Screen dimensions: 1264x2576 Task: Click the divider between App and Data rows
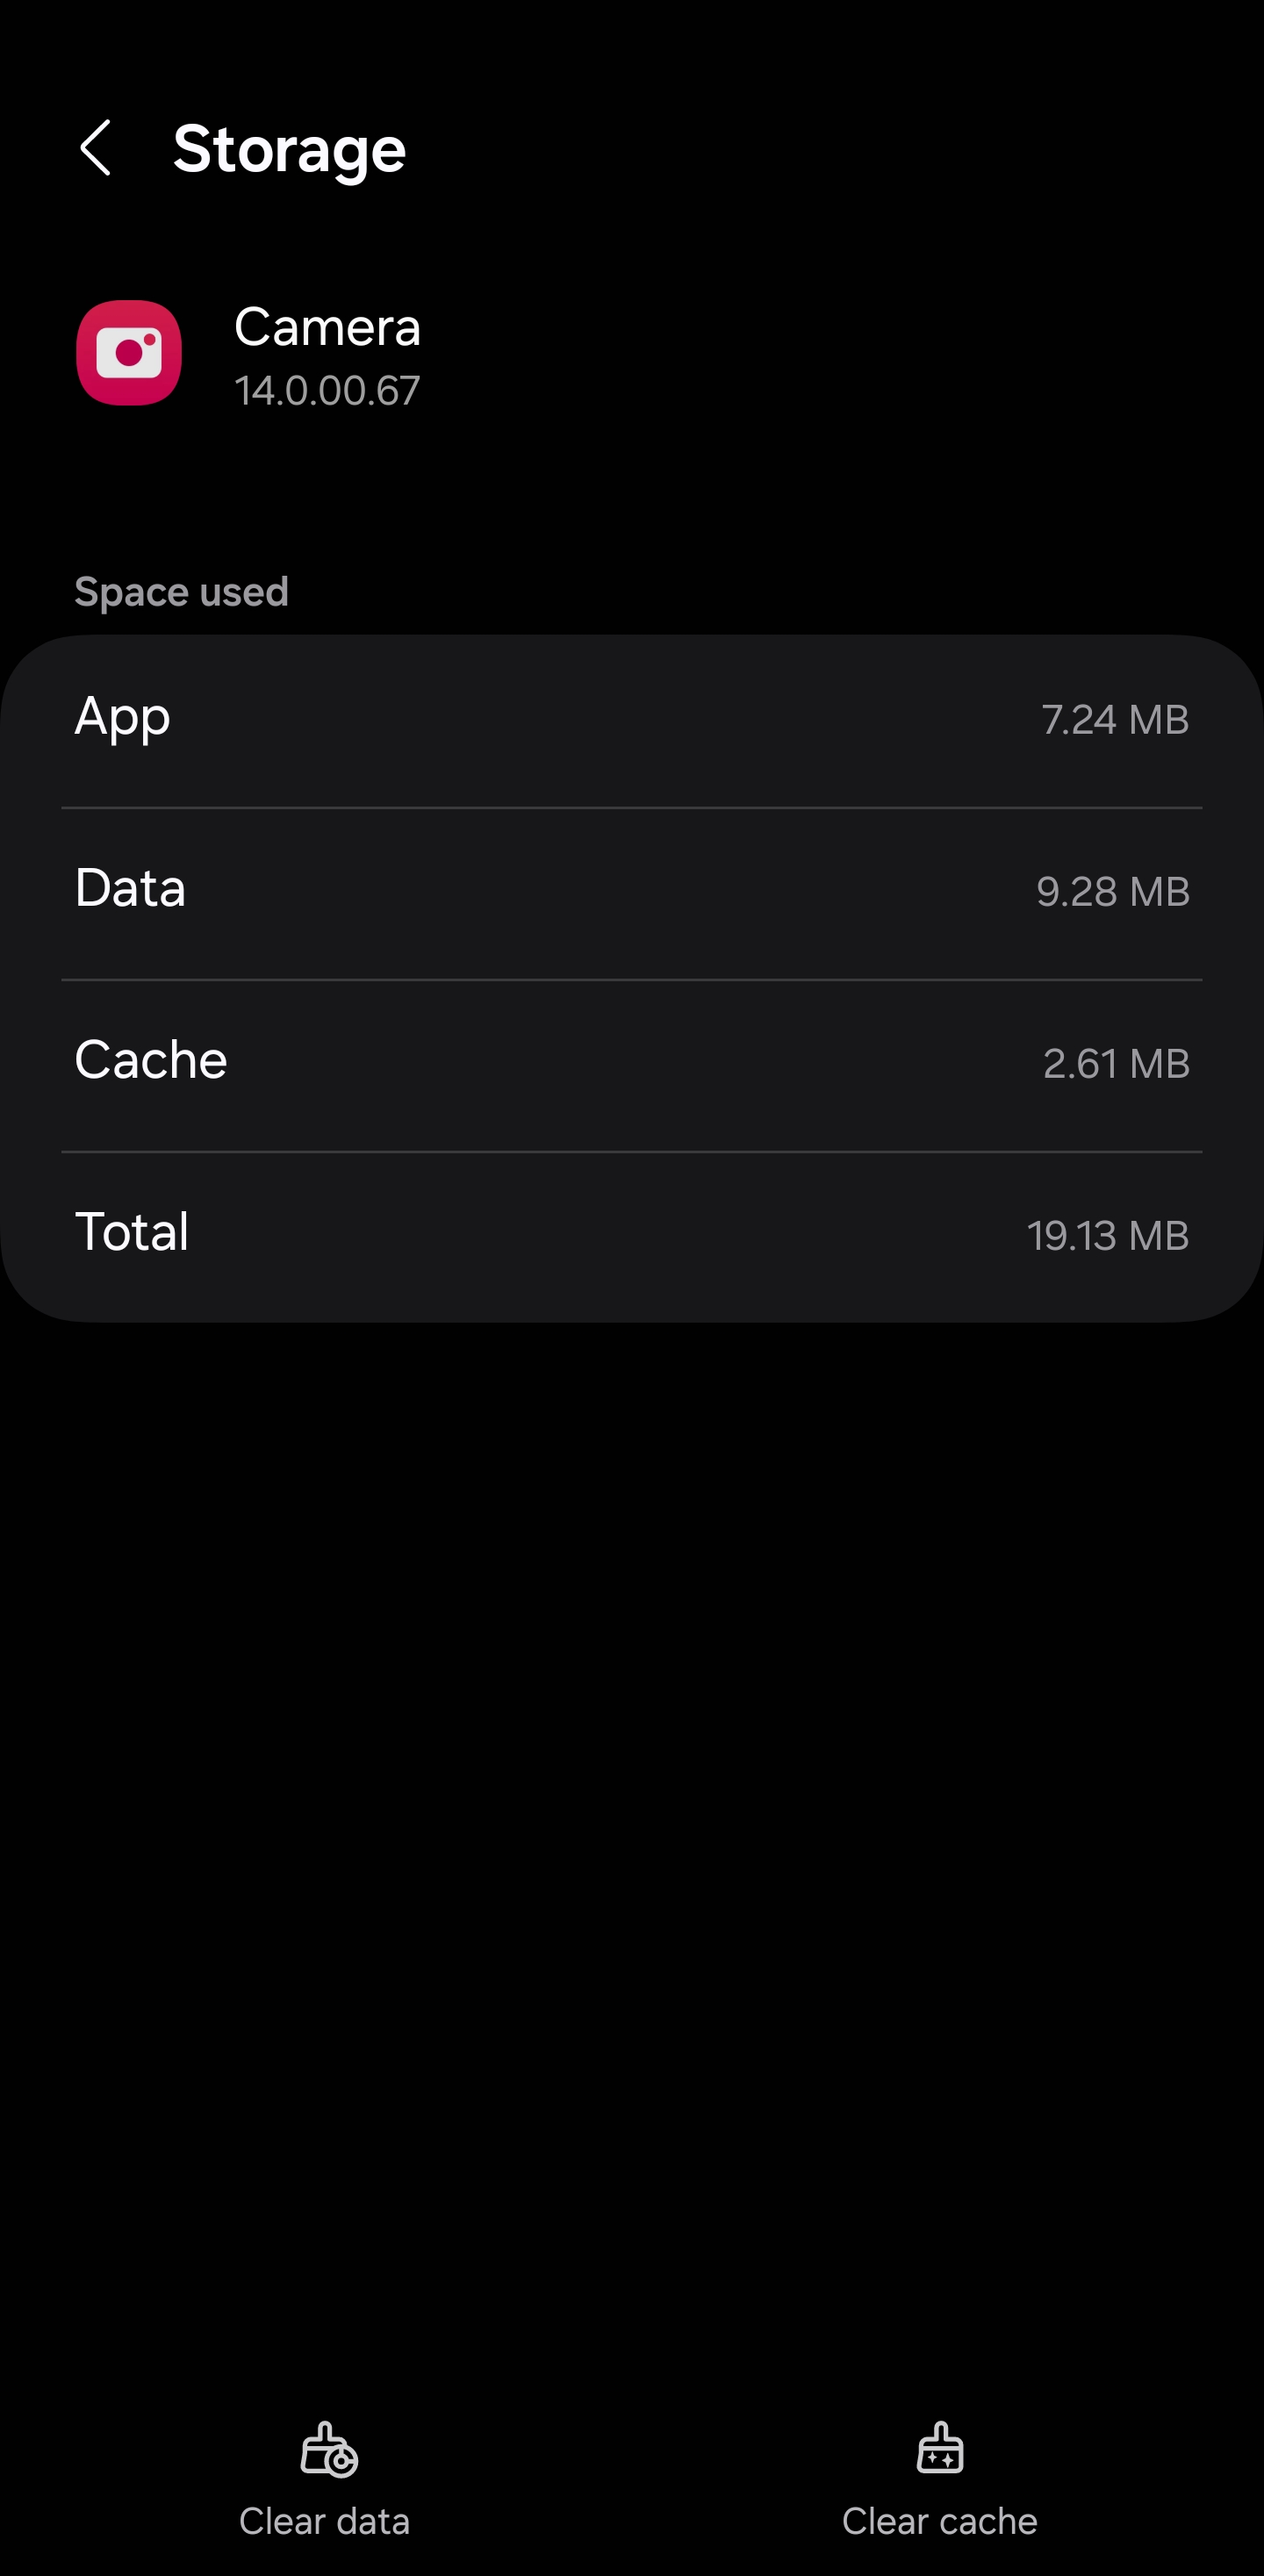point(632,807)
